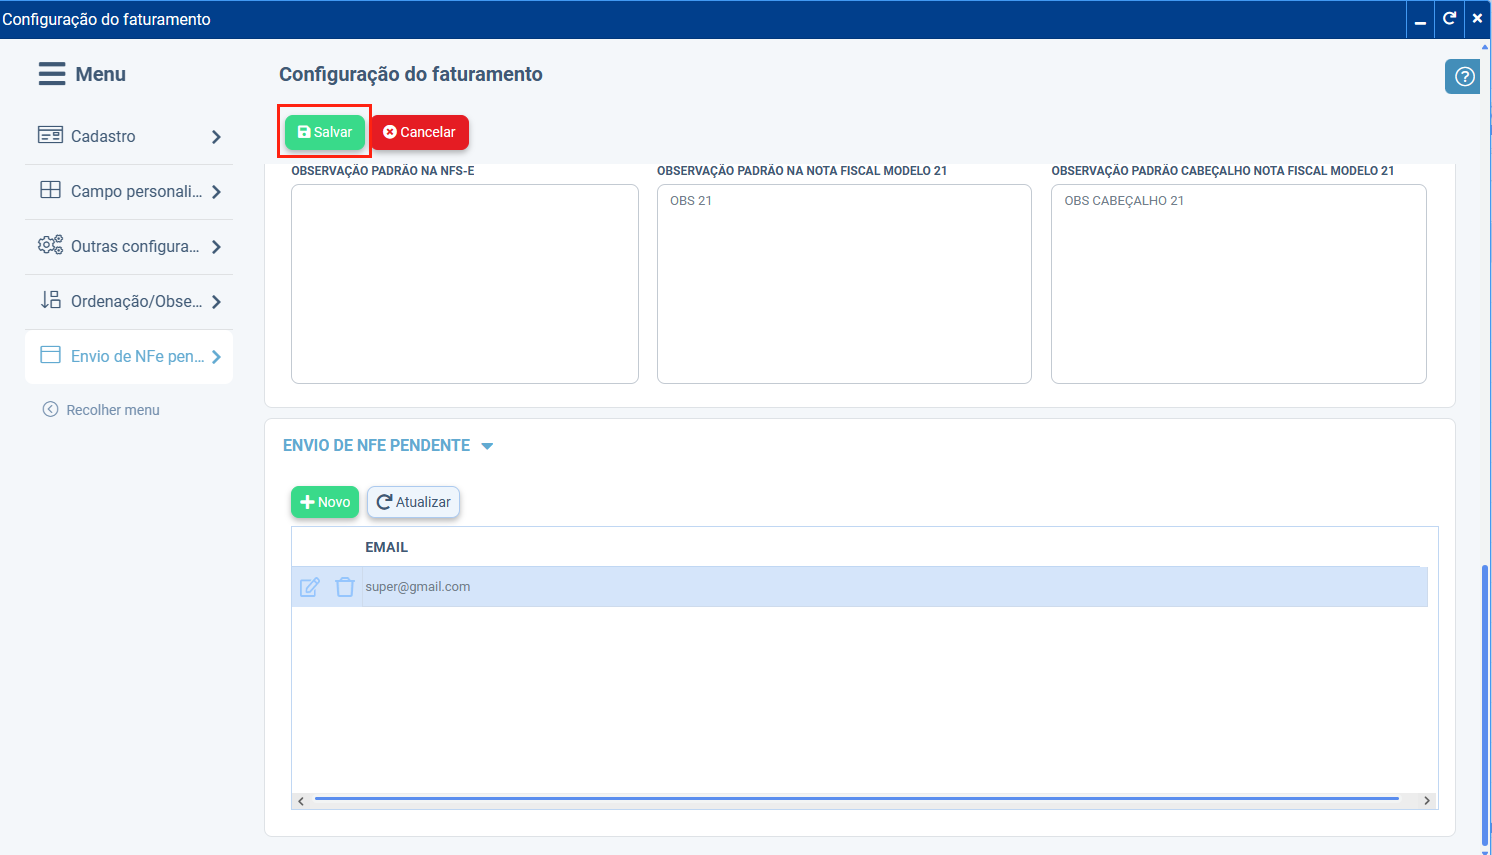Click the Cadastro sidebar icon
Screen dimensions: 1492x855
50,135
